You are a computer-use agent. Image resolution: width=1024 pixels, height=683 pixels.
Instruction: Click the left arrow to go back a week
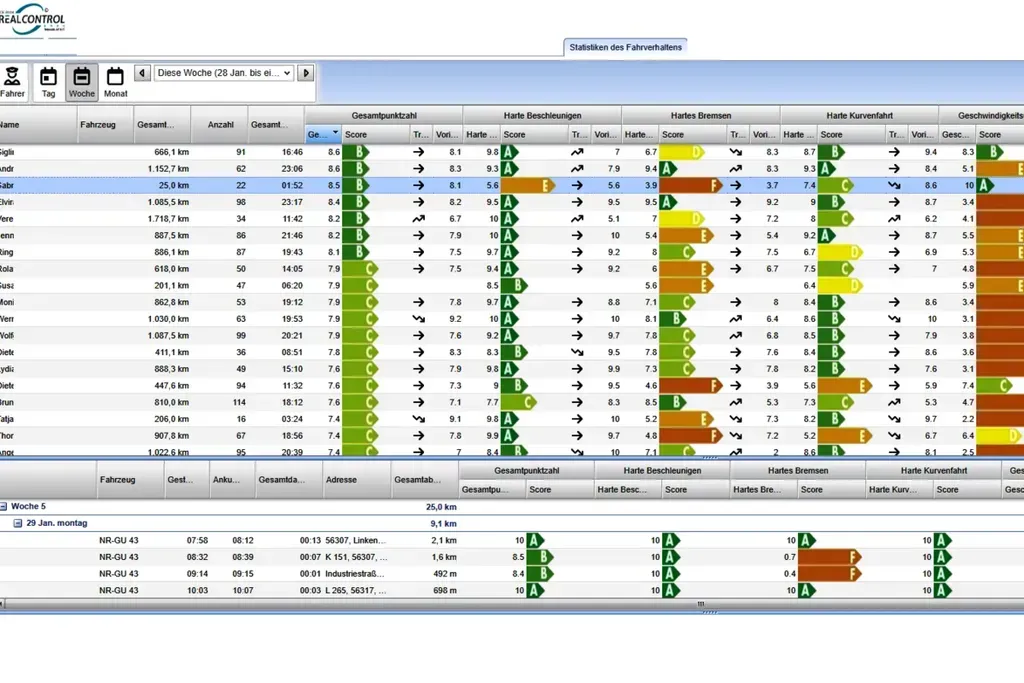(x=141, y=72)
